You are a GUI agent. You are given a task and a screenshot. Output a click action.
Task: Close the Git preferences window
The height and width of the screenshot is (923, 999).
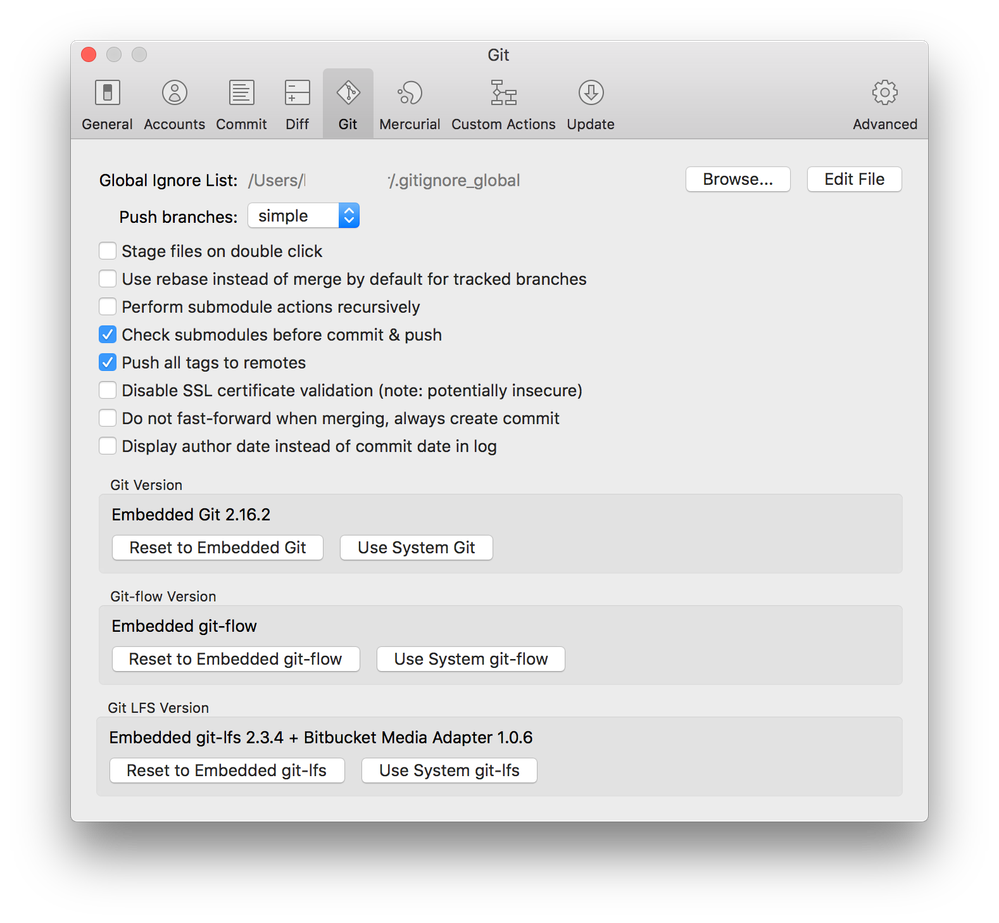pos(89,55)
